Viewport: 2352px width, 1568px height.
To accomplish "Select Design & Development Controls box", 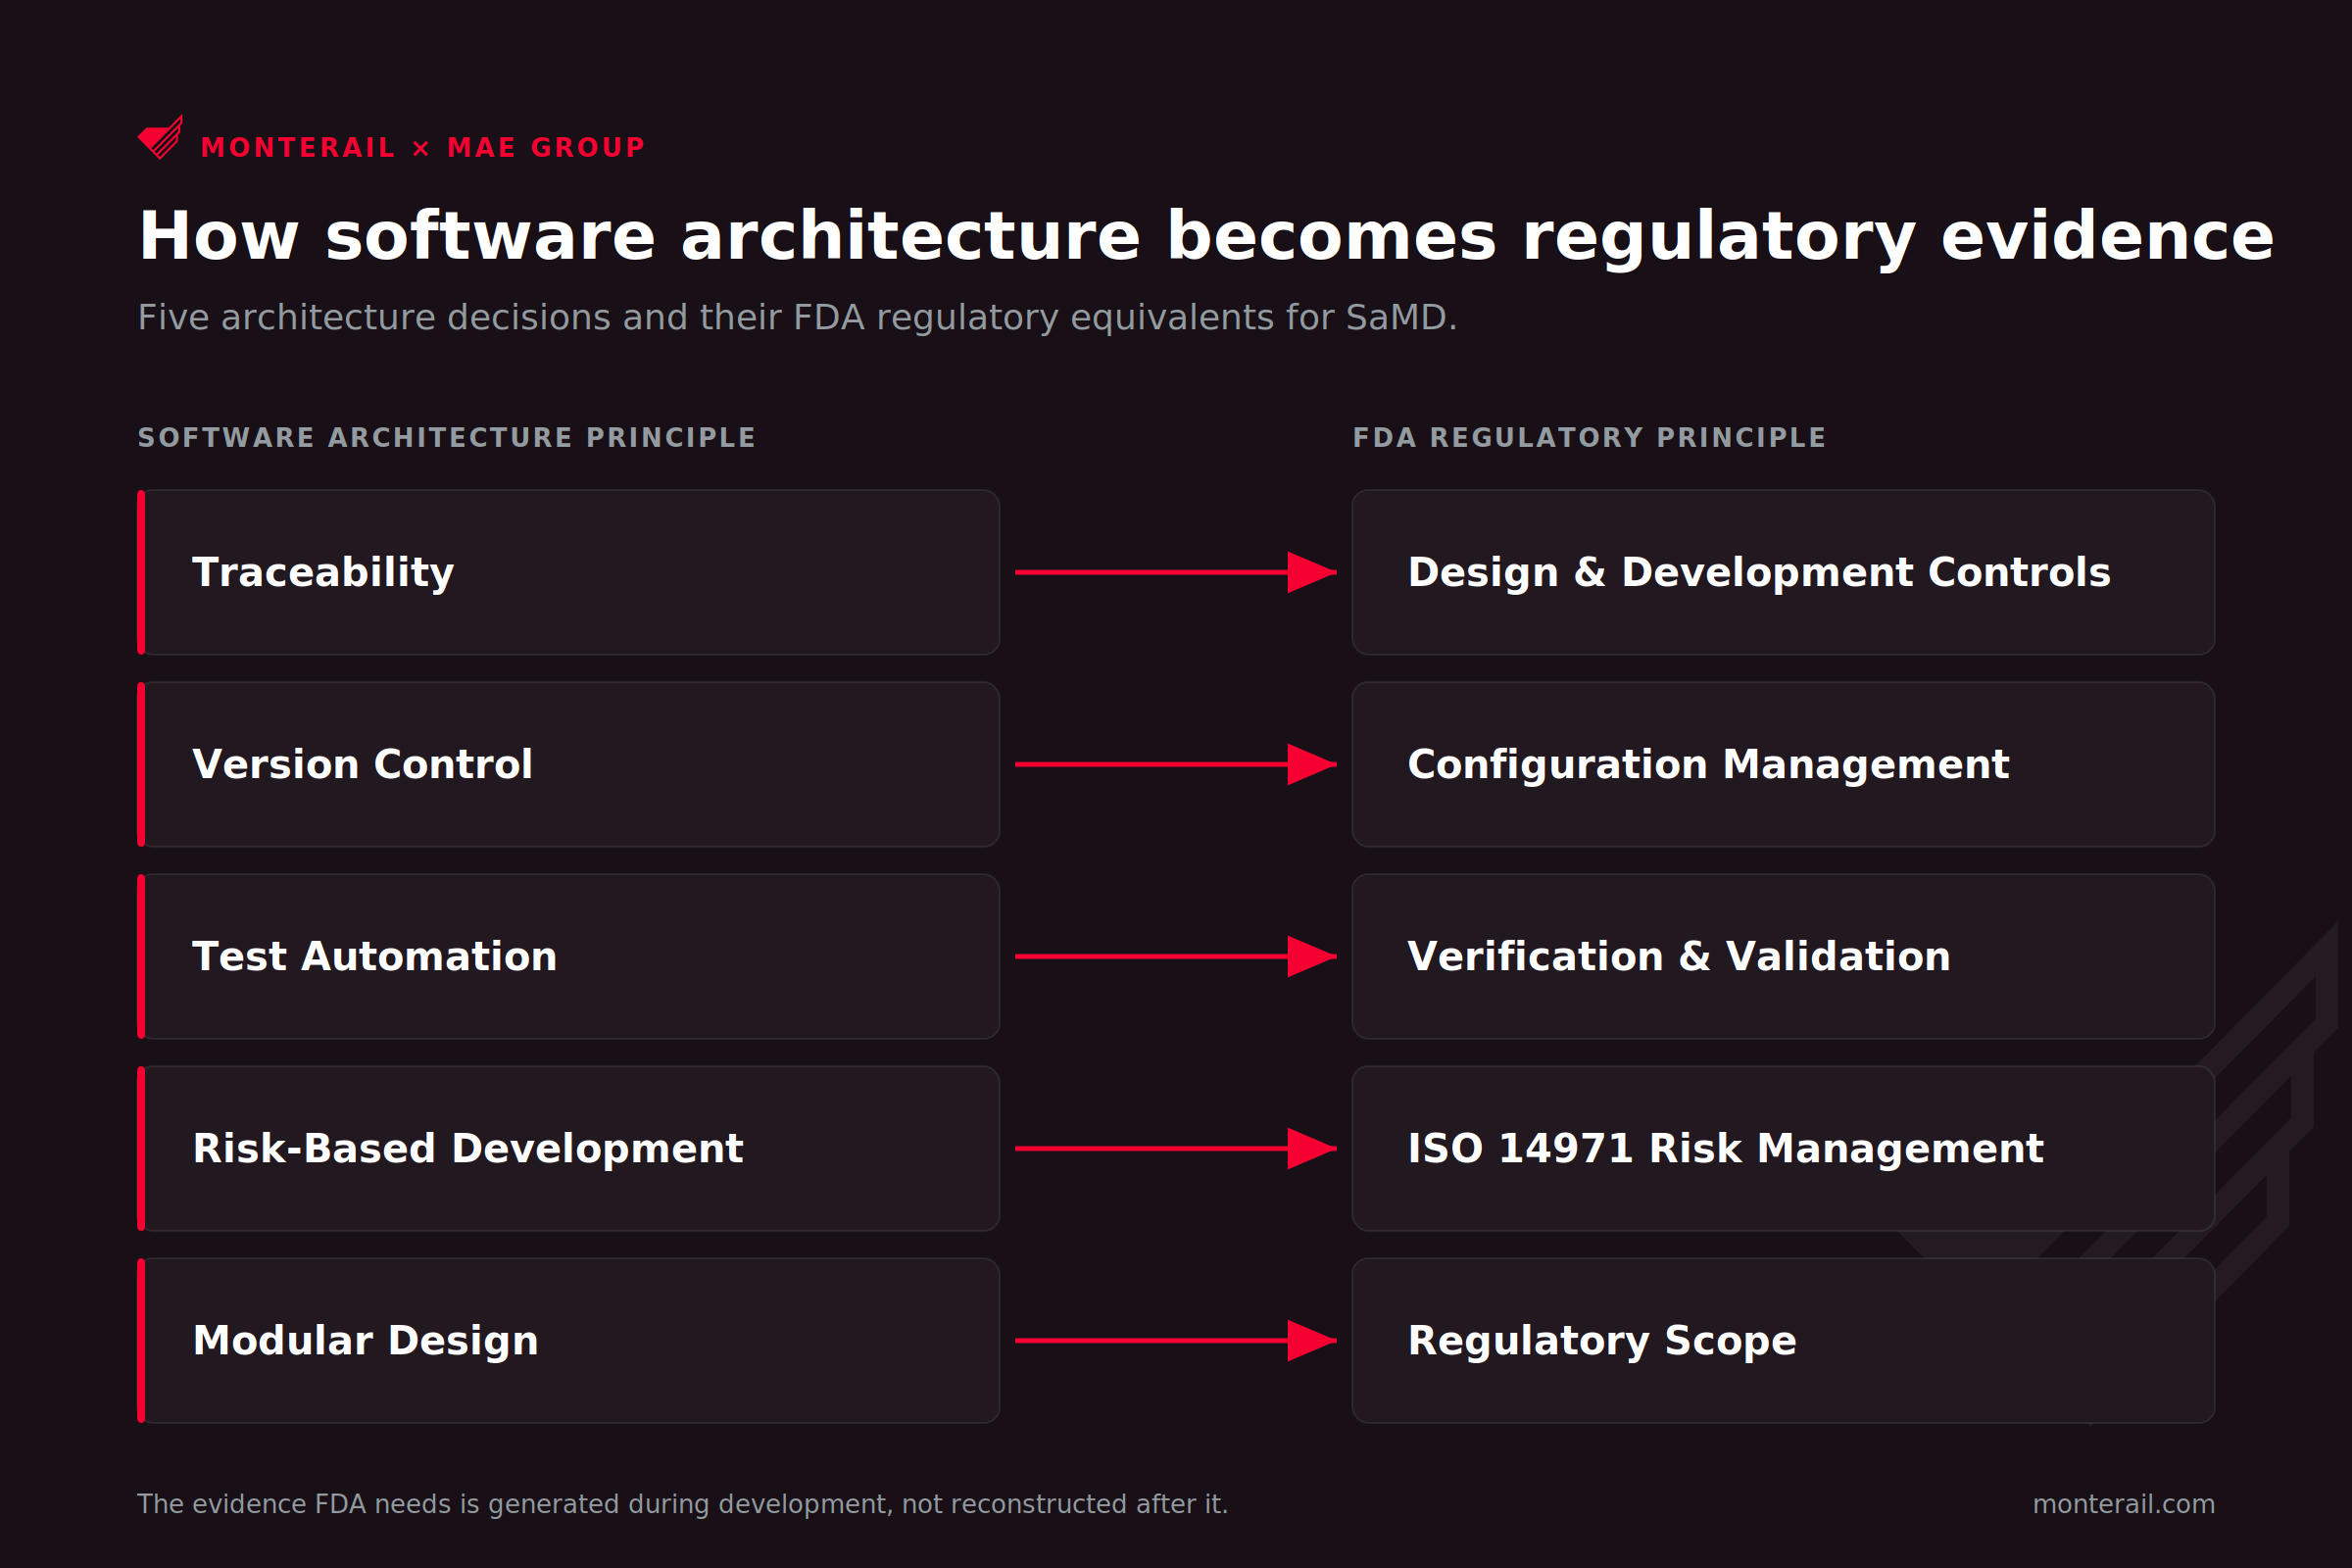I will (1783, 572).
